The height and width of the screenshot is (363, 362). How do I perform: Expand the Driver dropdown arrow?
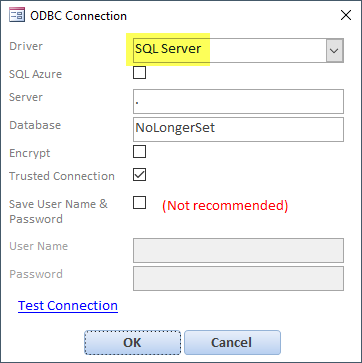pos(334,50)
